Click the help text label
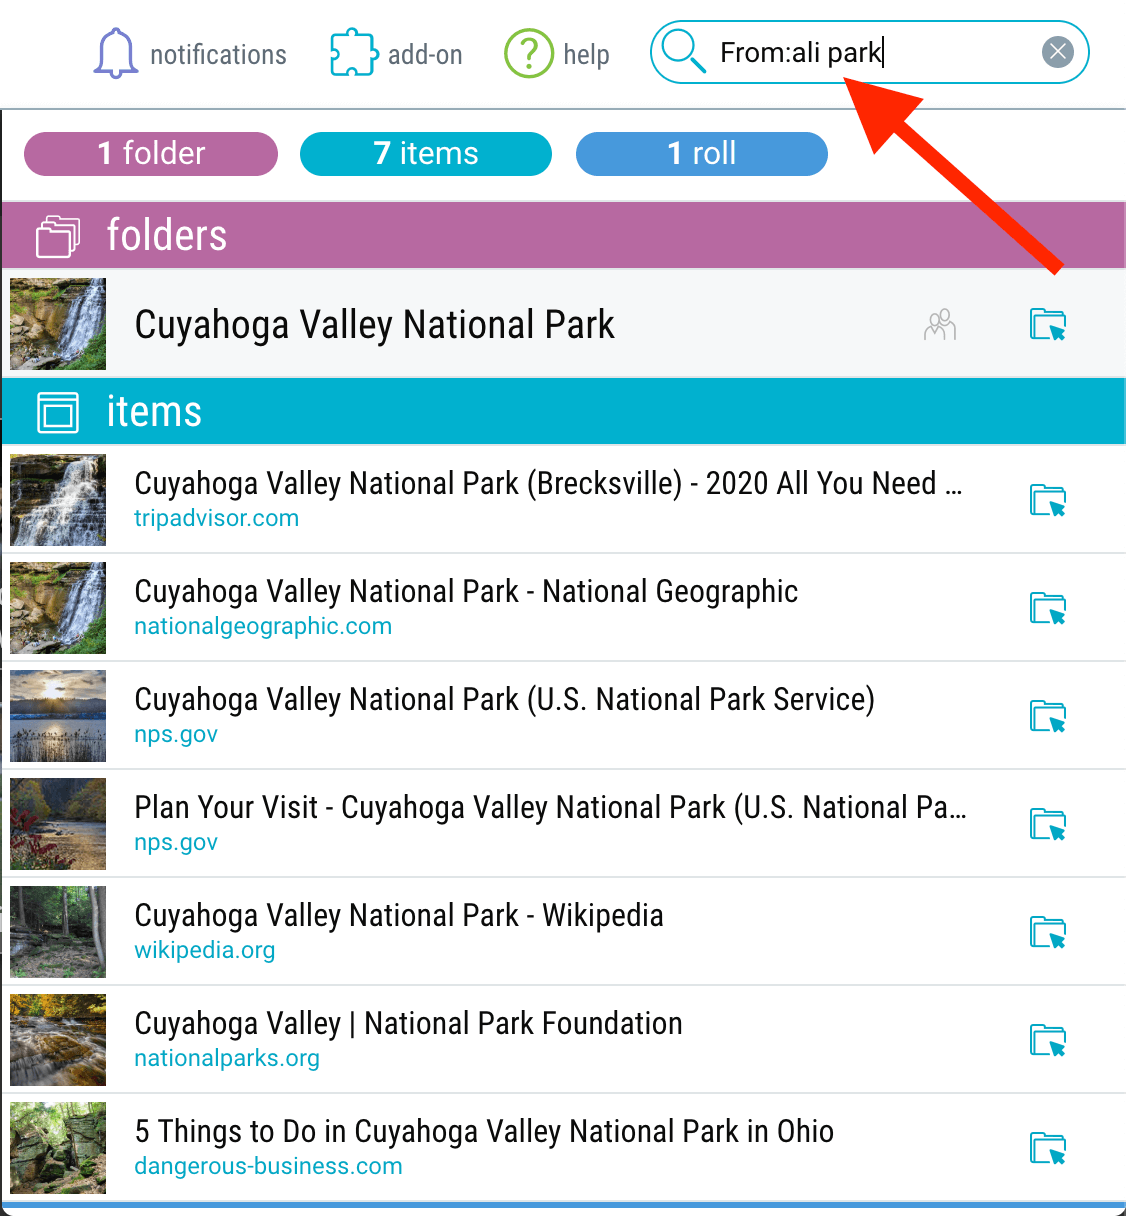Image resolution: width=1126 pixels, height=1216 pixels. click(x=586, y=55)
